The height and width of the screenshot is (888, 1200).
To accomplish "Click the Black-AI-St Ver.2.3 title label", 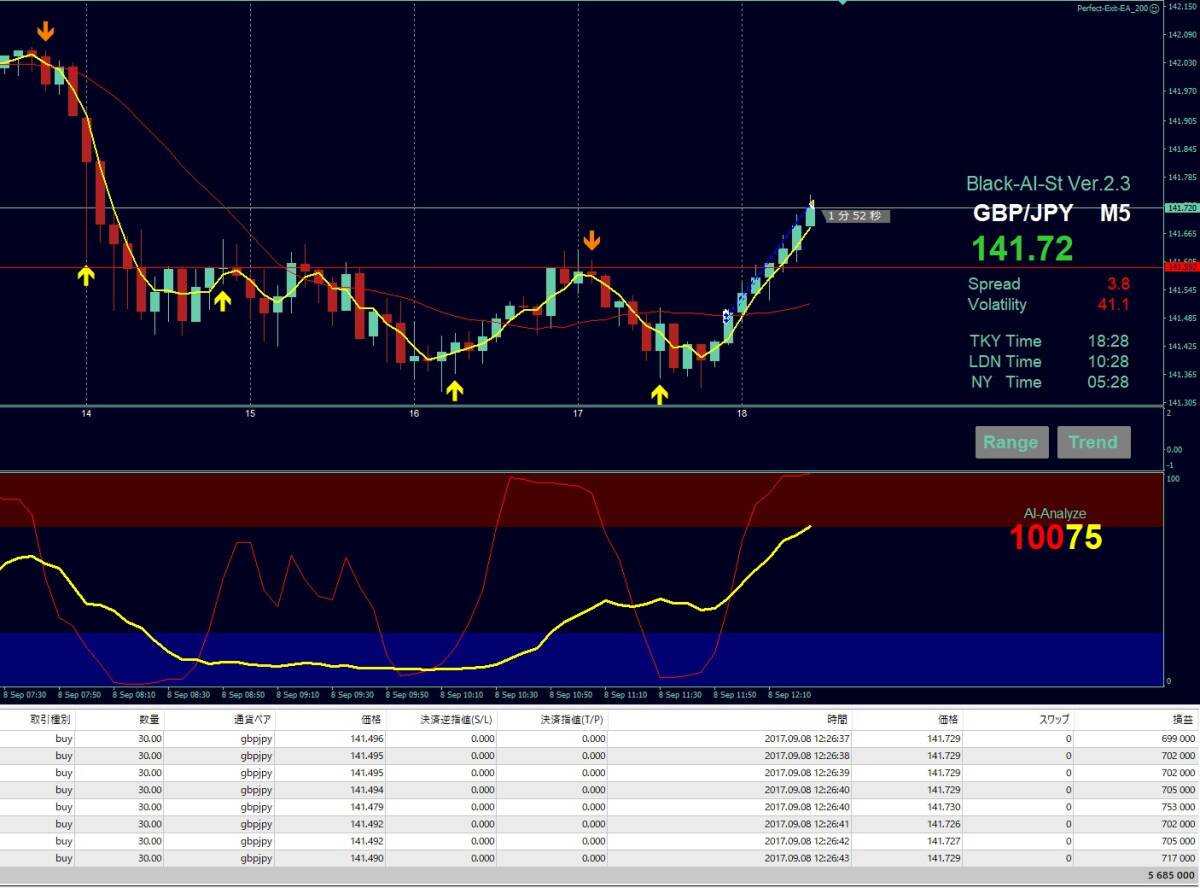I will pyautogui.click(x=1048, y=184).
